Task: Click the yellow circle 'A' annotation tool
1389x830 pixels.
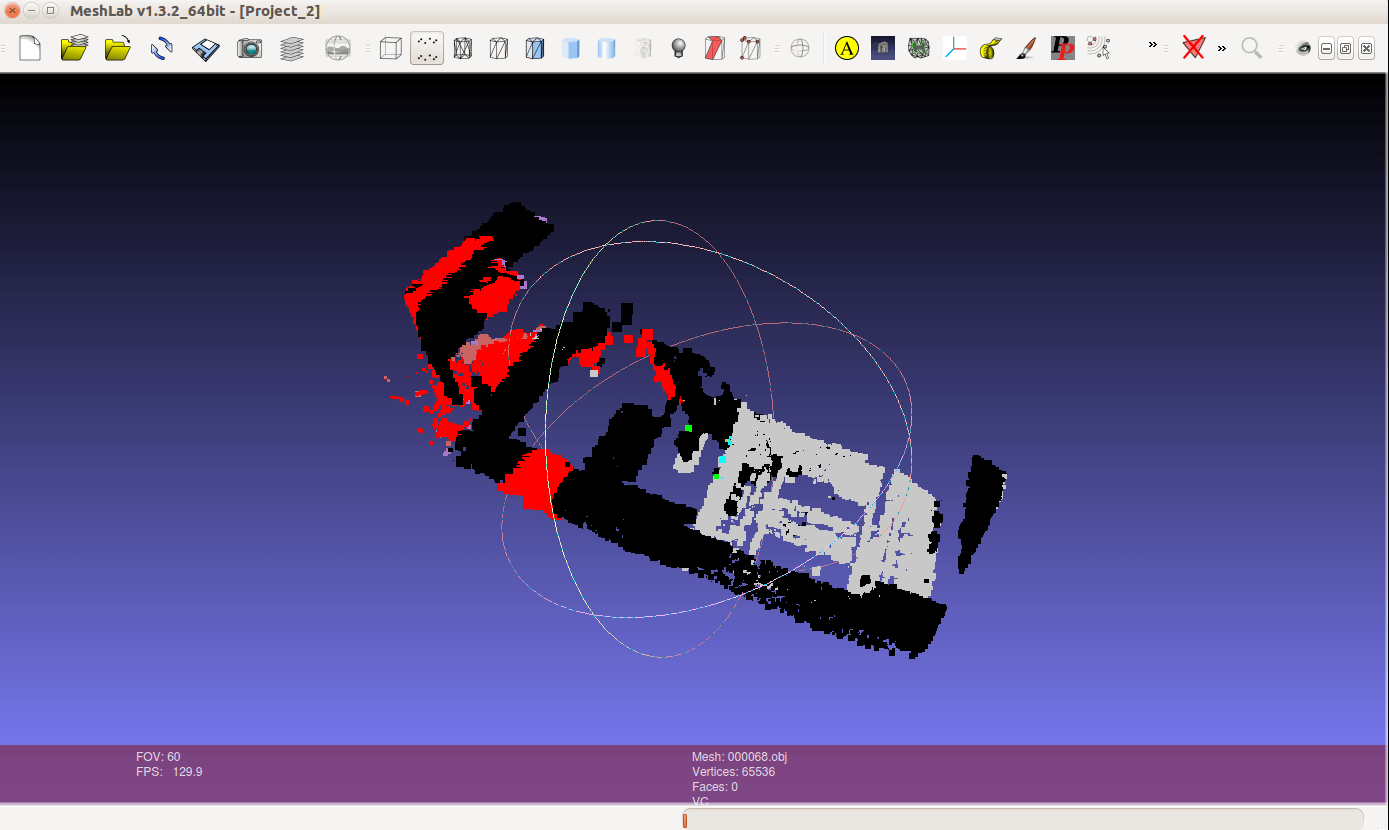Action: point(847,48)
